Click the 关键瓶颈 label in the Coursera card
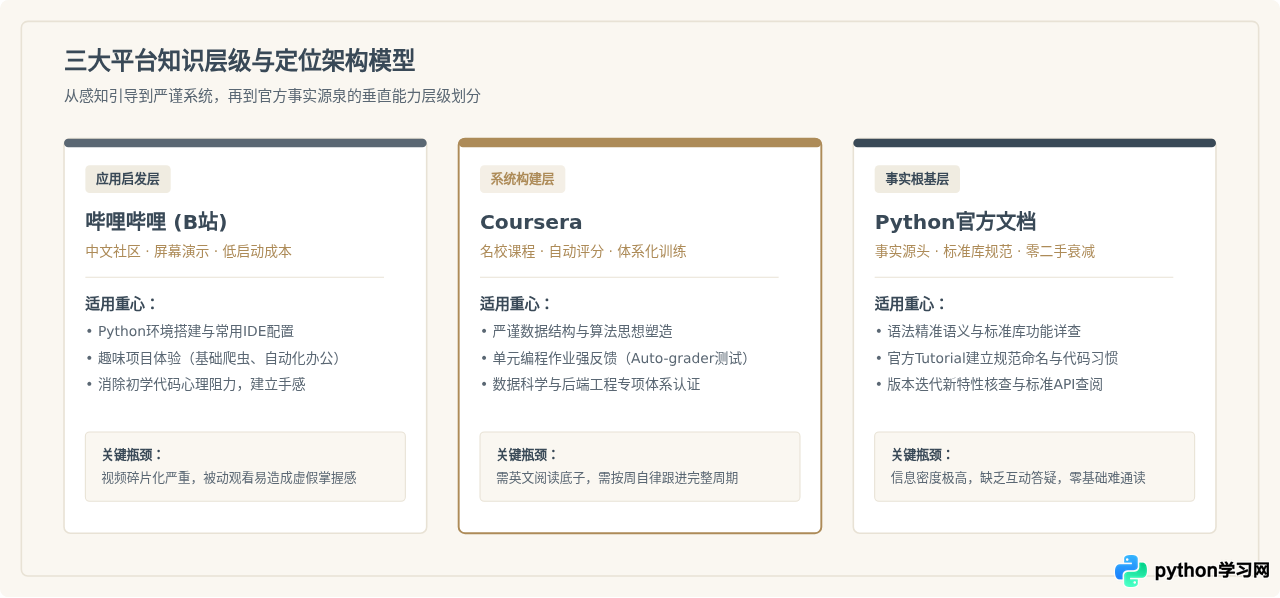Viewport: 1280px width, 598px height. 527,454
